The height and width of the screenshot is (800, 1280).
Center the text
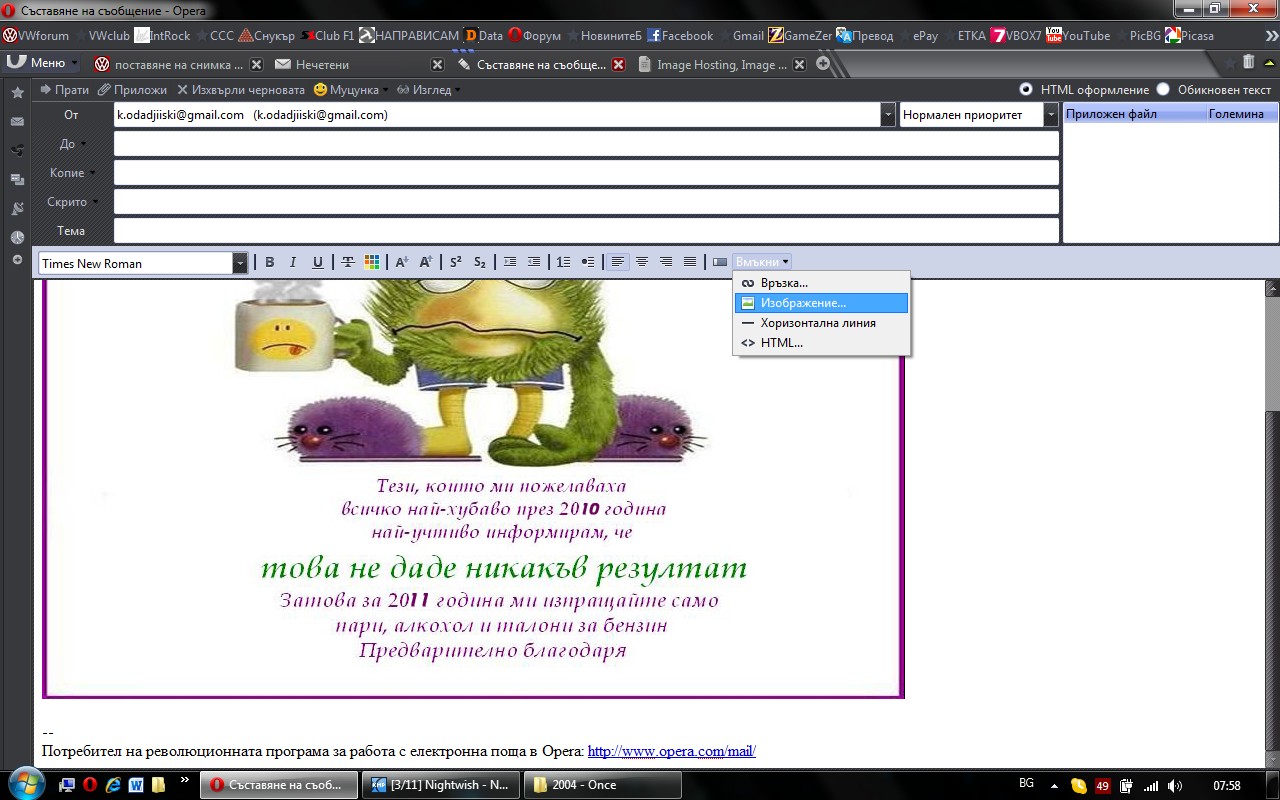[x=642, y=262]
